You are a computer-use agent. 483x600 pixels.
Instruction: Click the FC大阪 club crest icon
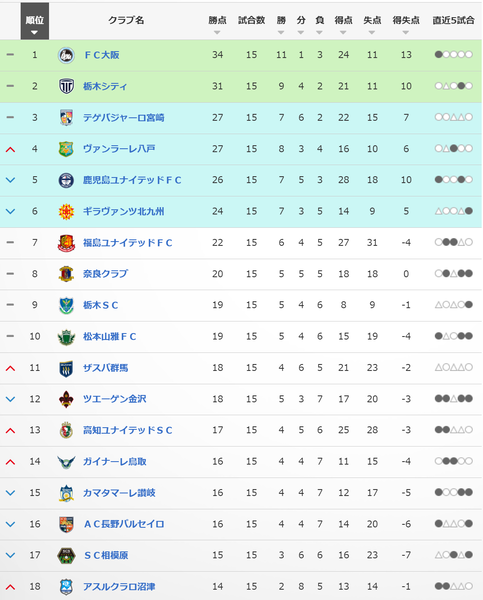pyautogui.click(x=66, y=55)
